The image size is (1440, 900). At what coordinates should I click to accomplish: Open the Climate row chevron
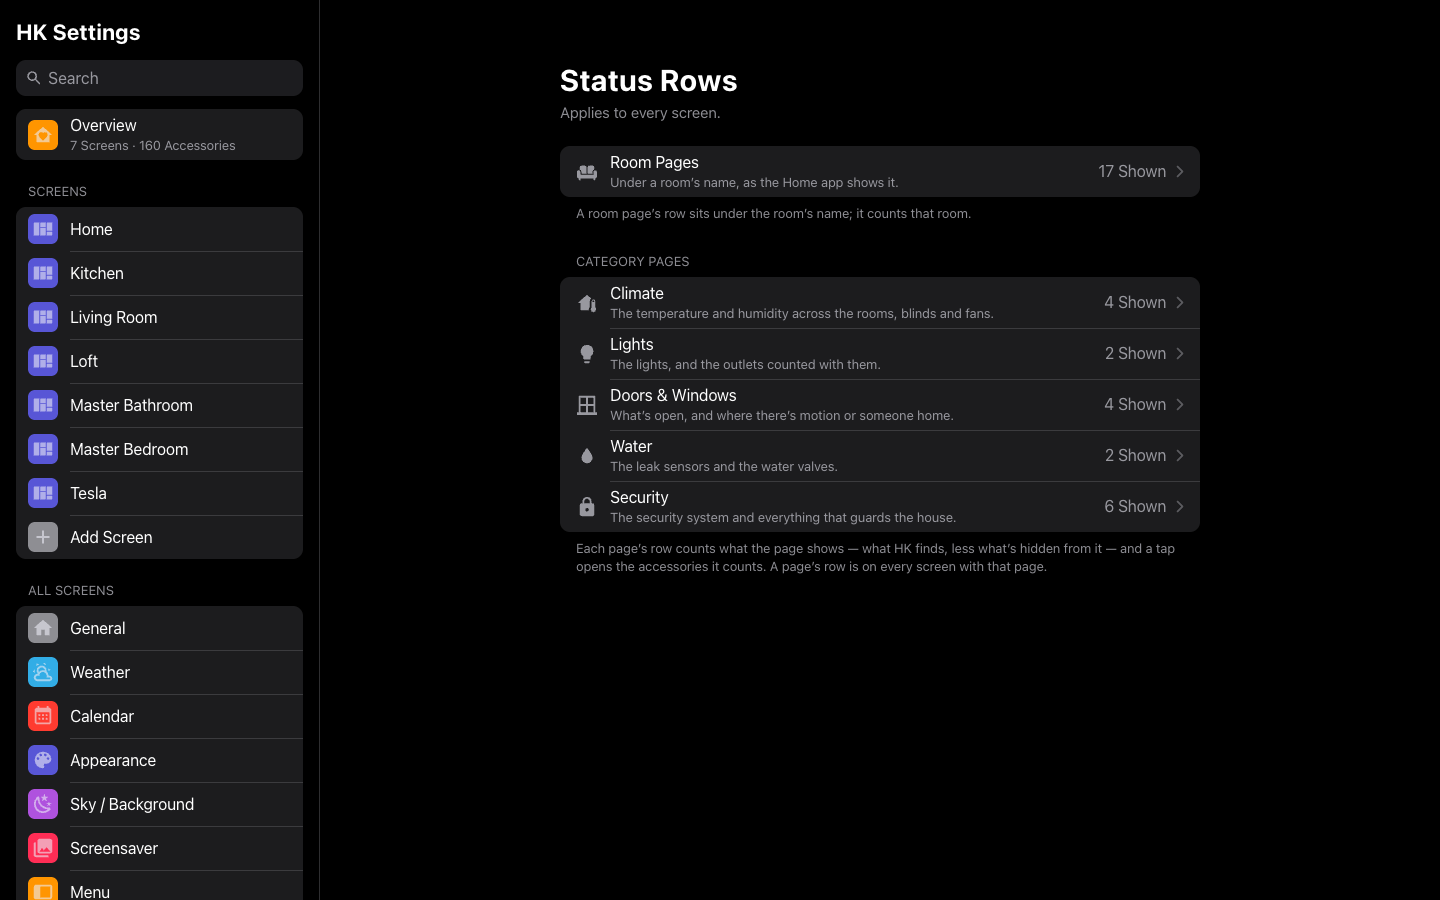[x=1180, y=303]
